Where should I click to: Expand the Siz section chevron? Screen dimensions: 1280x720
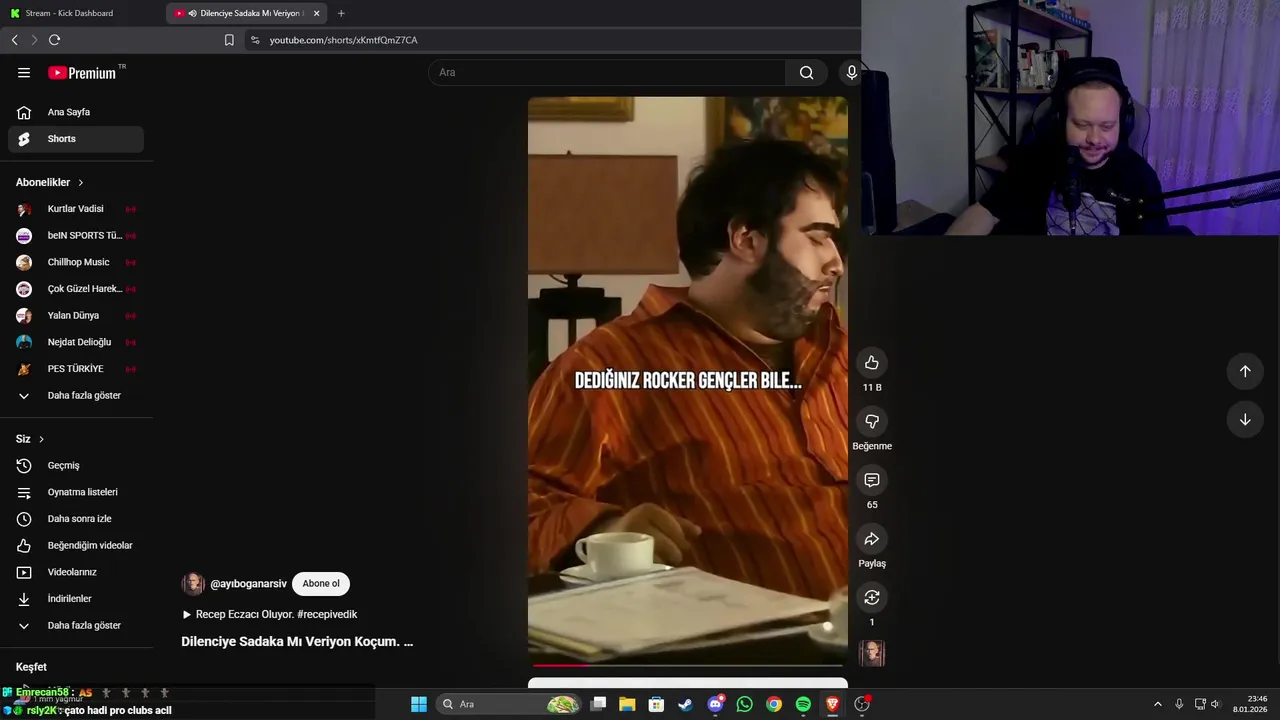pyautogui.click(x=41, y=439)
